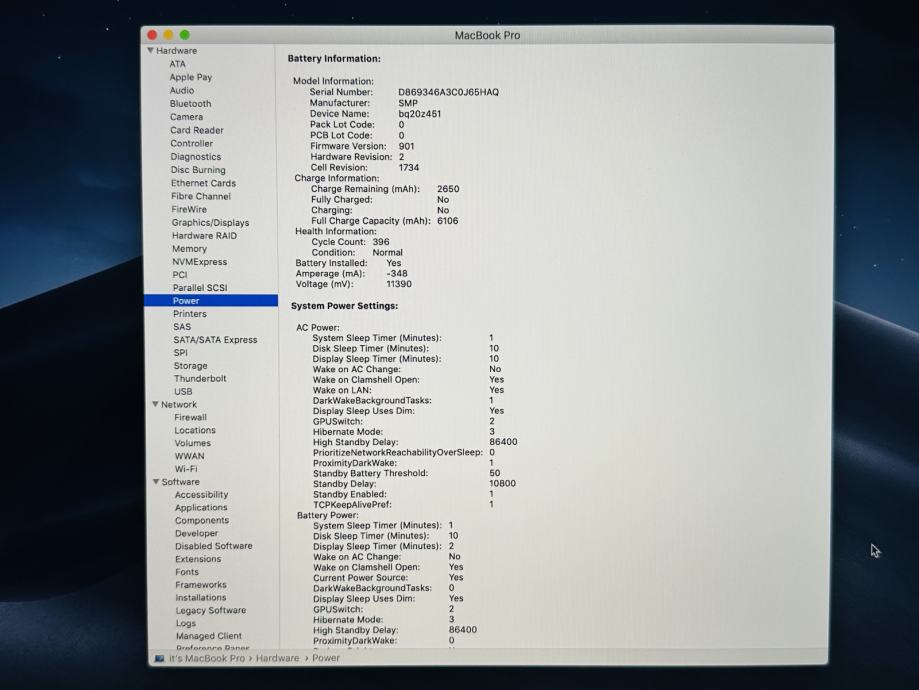Click the MacBook Pro path bar item
919x690 pixels.
(207, 658)
